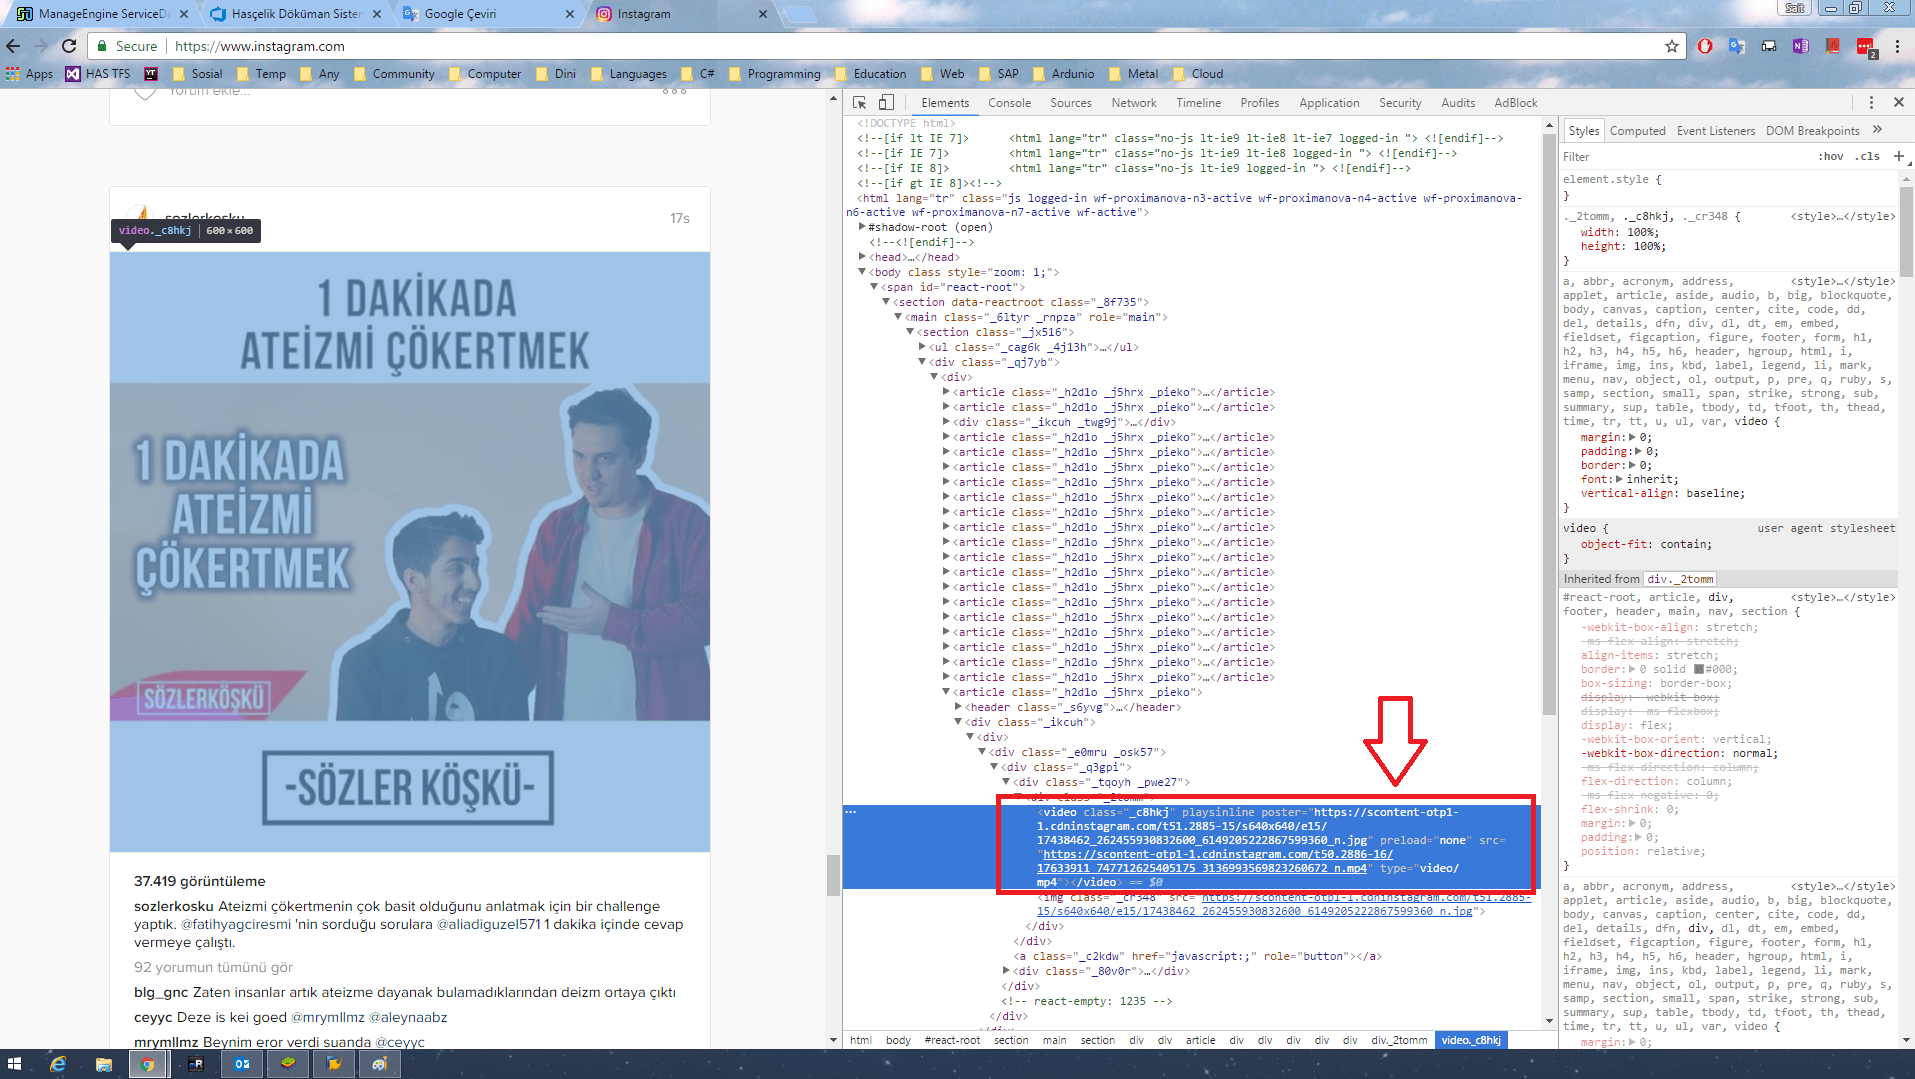Open the Google Translate extension icon

[x=1736, y=46]
